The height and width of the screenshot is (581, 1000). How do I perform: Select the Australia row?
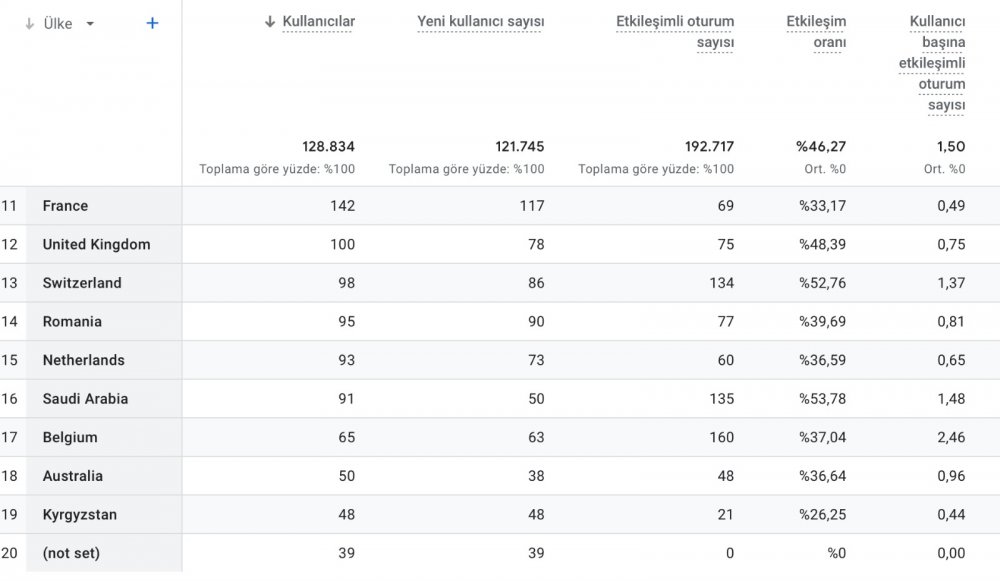(500, 476)
